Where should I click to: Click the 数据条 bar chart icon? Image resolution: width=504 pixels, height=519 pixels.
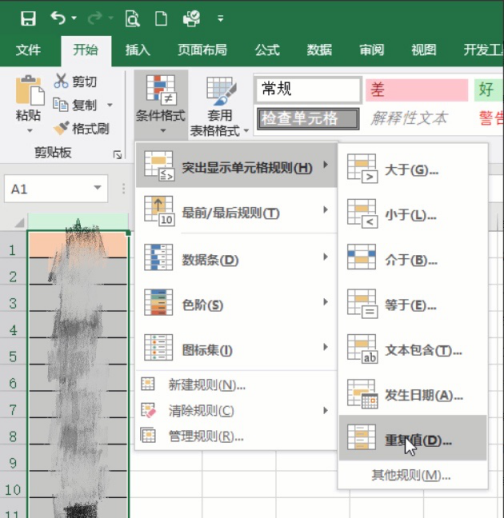pos(158,257)
